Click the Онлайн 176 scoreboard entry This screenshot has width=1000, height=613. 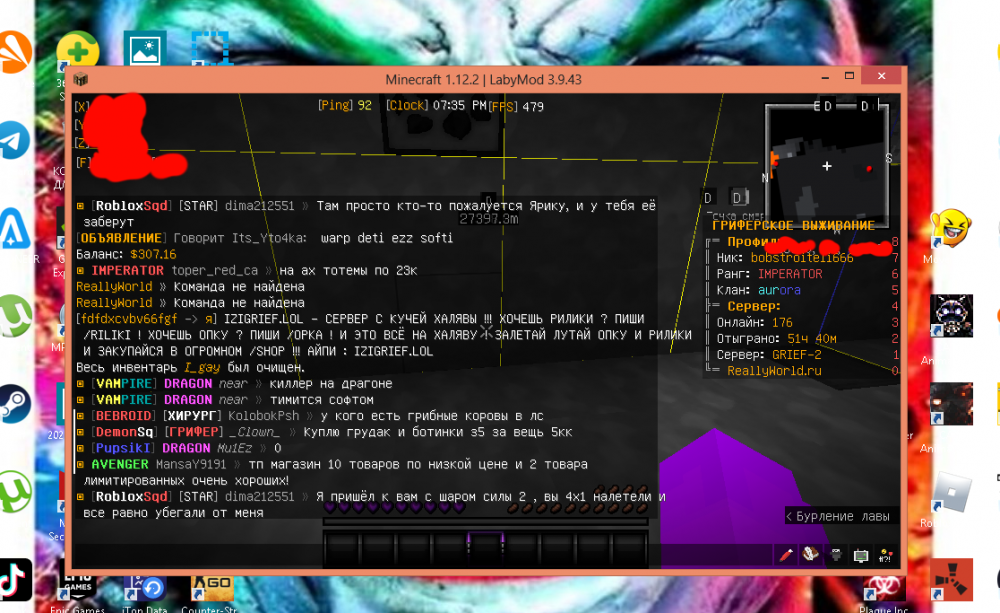(x=754, y=323)
